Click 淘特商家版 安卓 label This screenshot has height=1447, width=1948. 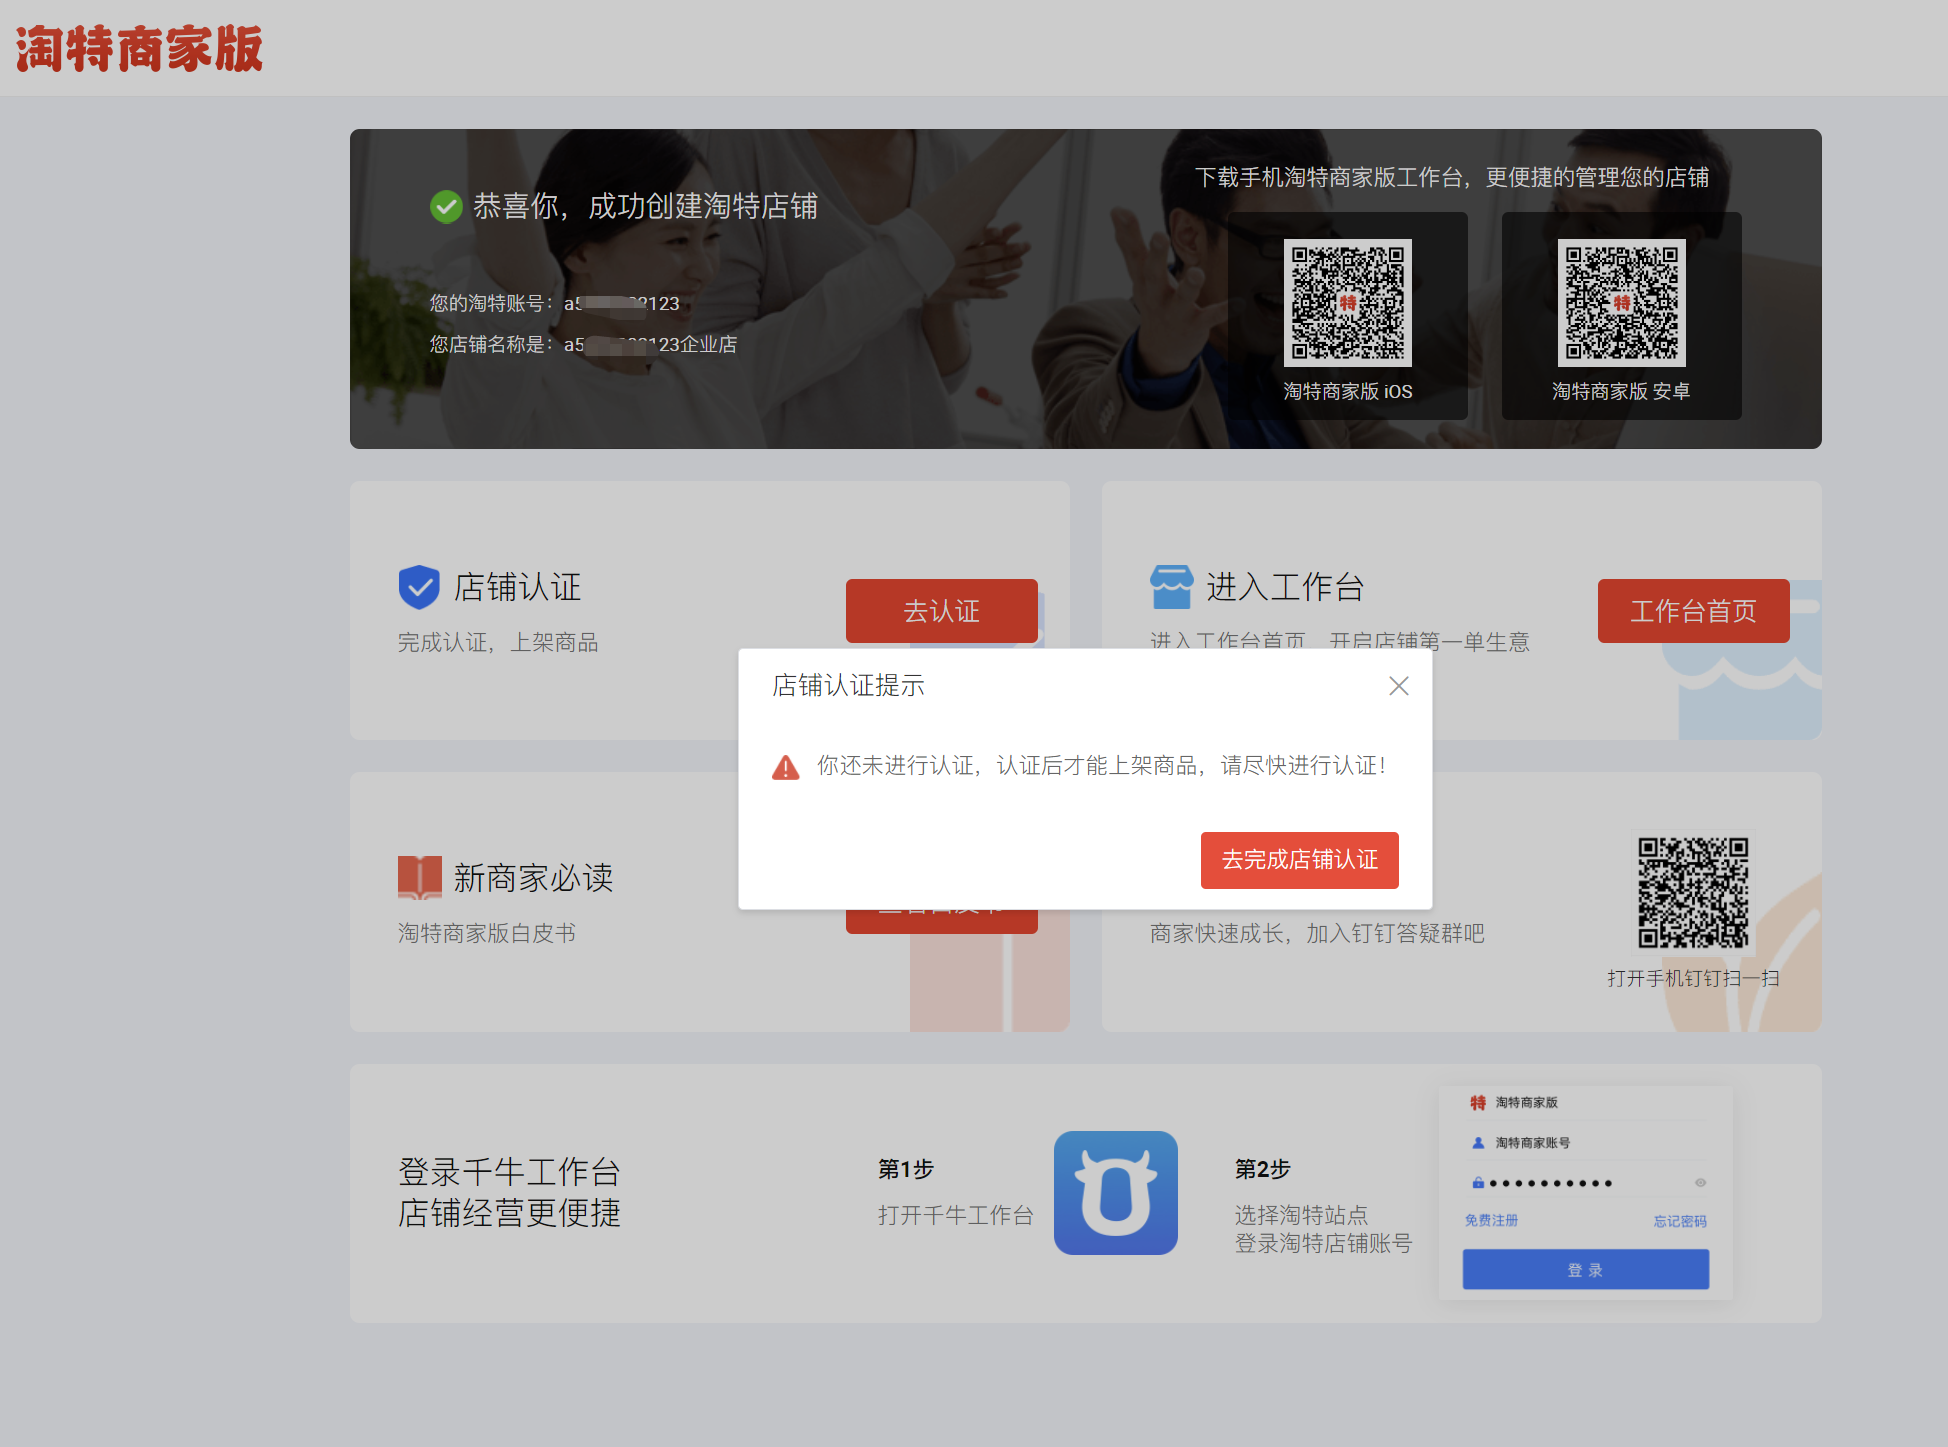1621,391
